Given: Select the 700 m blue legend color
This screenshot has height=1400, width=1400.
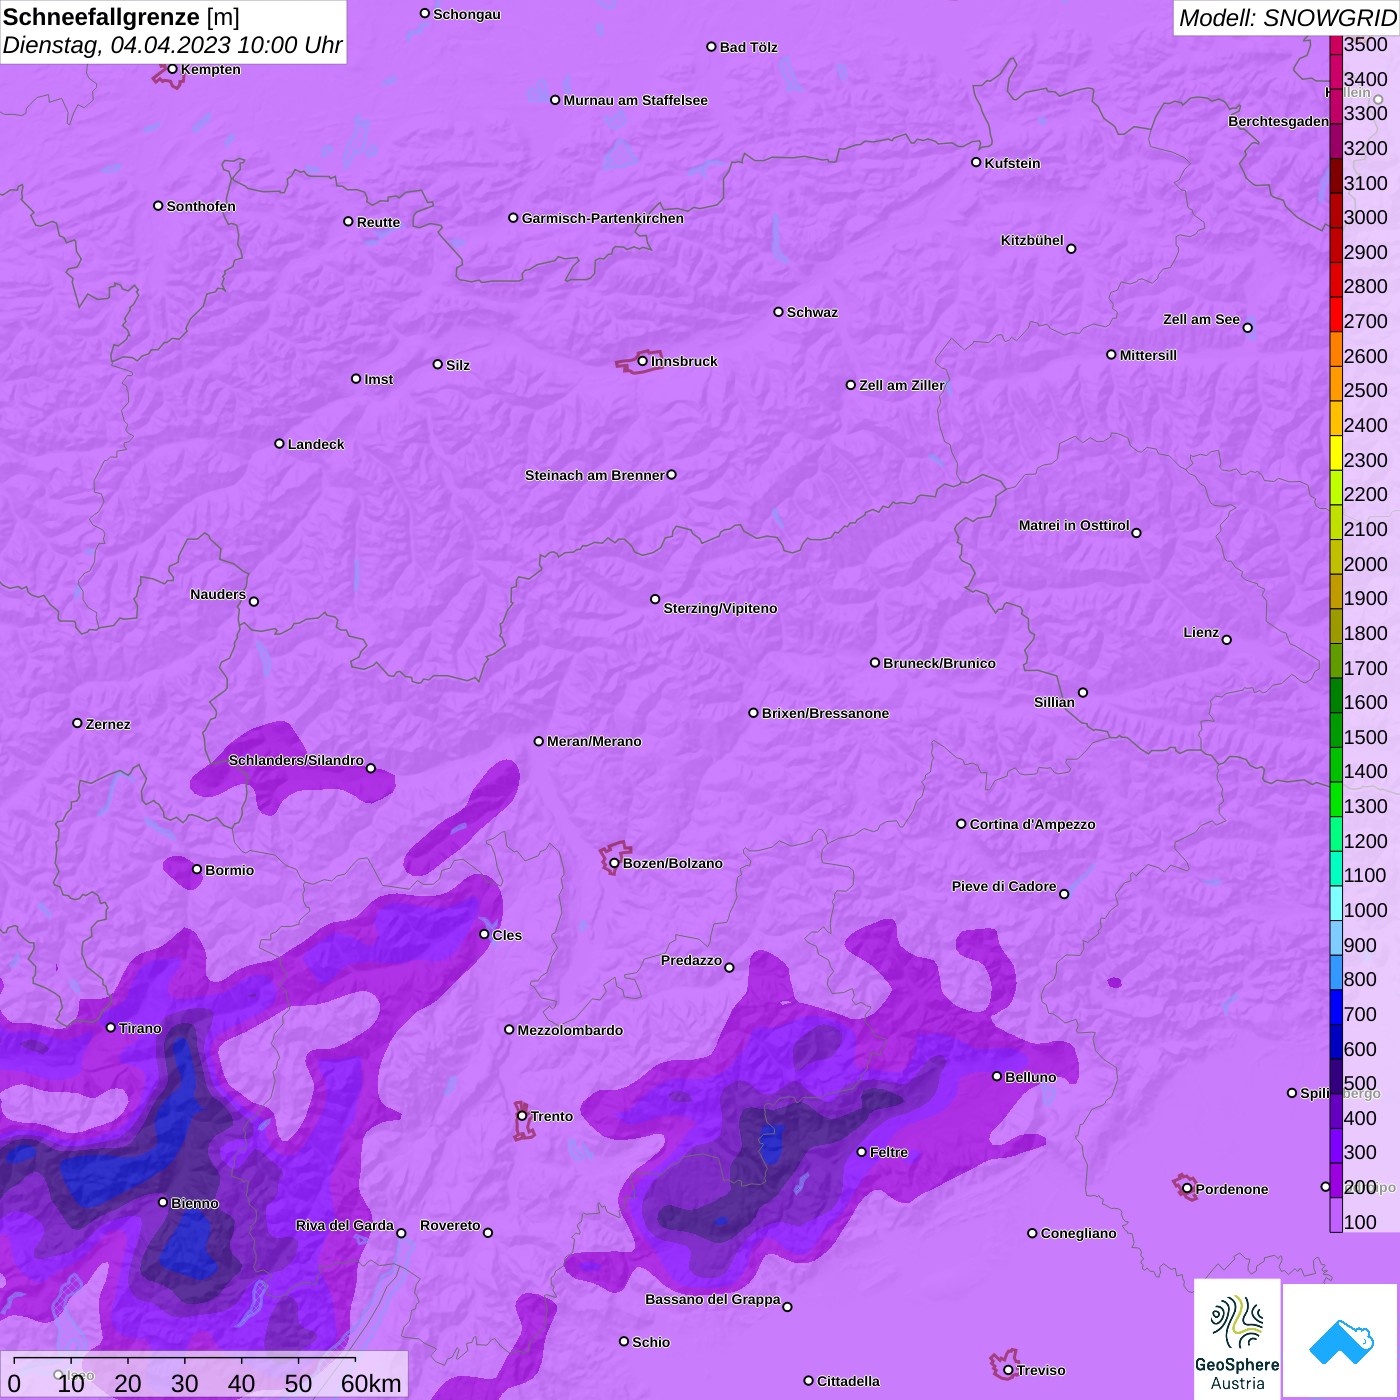Looking at the screenshot, I should [1336, 1006].
